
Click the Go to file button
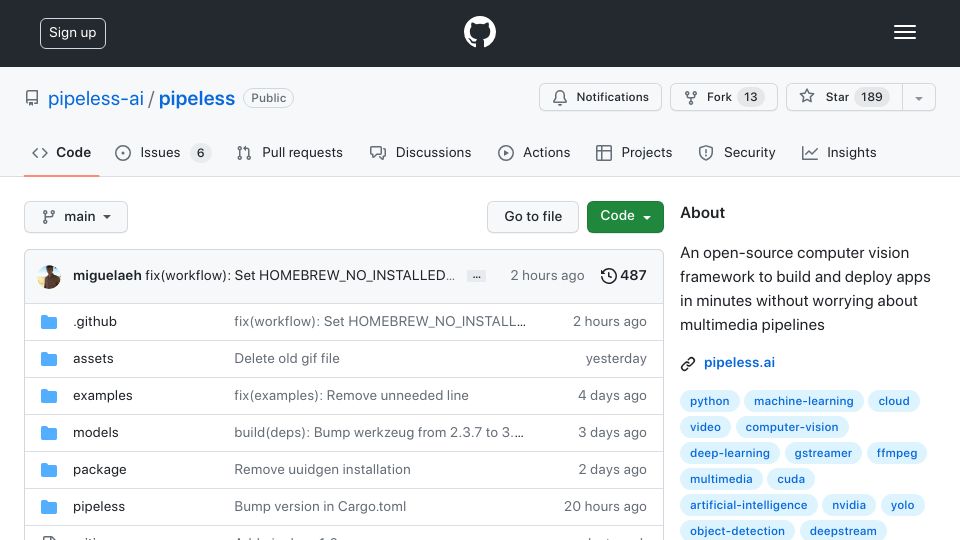coord(533,217)
